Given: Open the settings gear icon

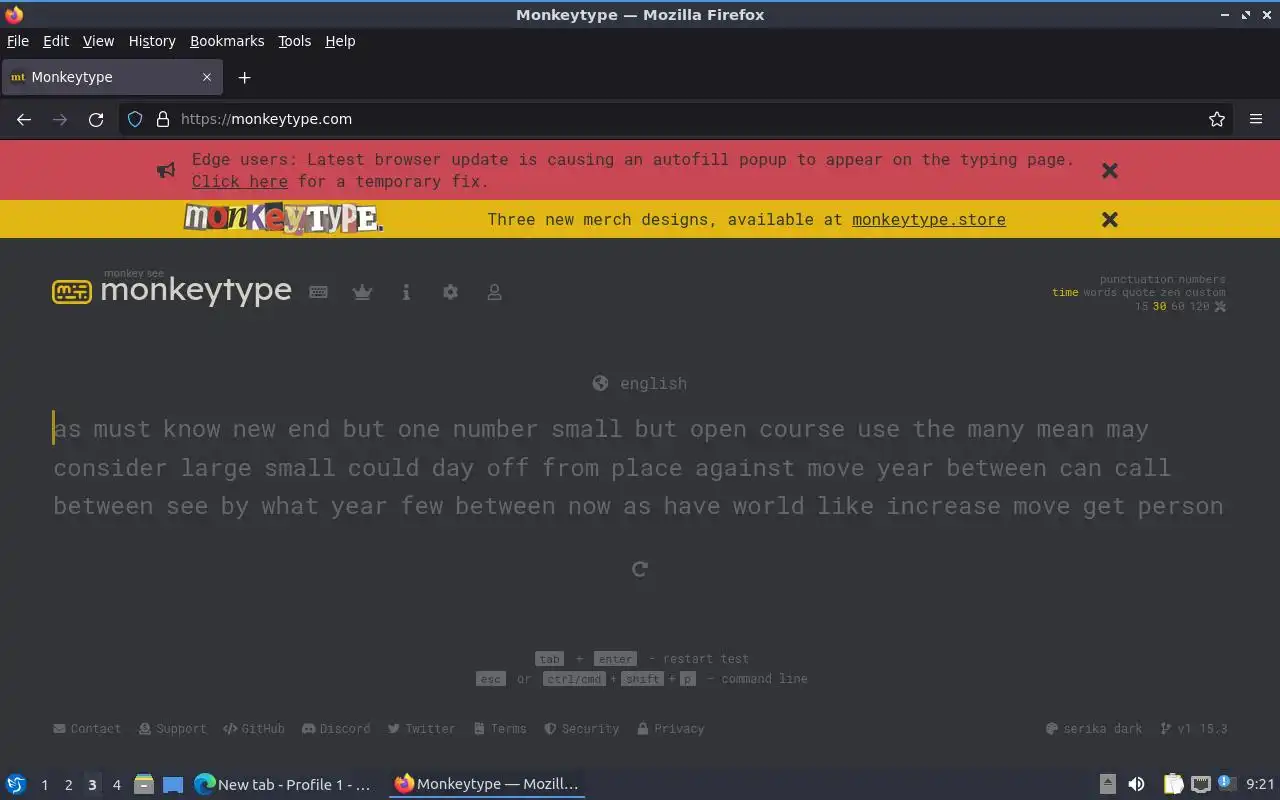Looking at the screenshot, I should 450,292.
